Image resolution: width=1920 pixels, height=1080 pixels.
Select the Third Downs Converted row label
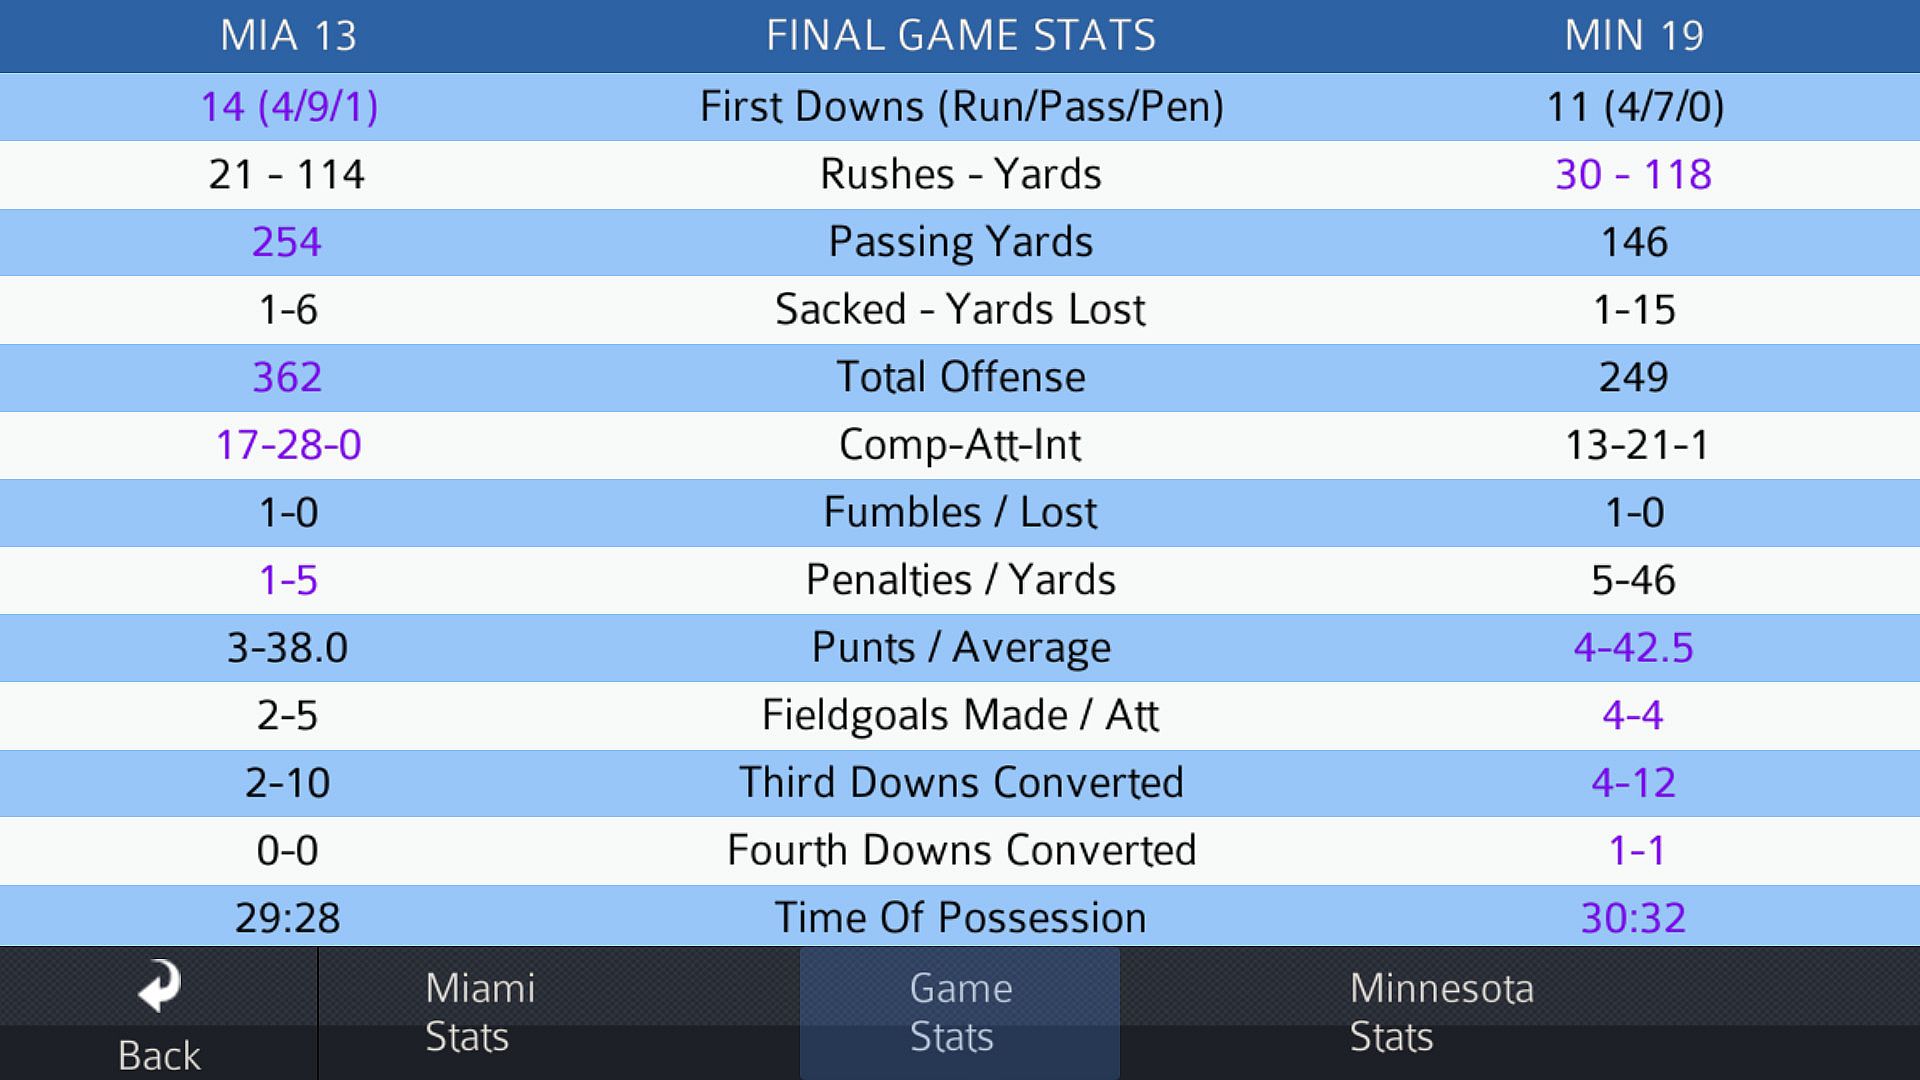pos(960,783)
